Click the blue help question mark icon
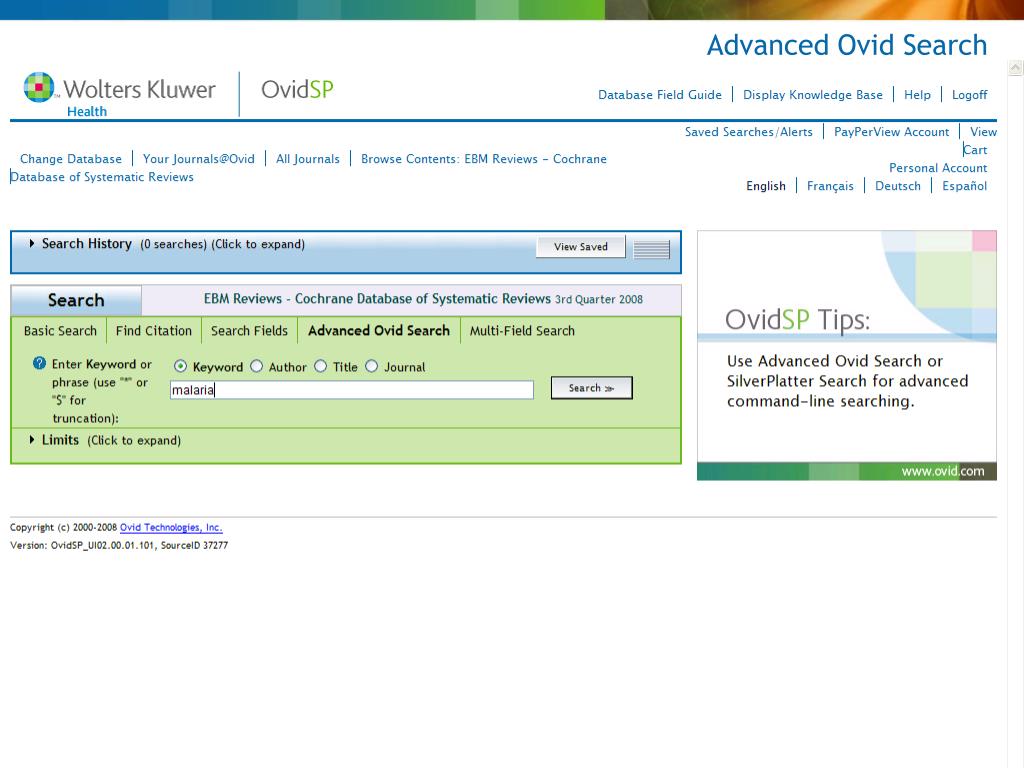This screenshot has width=1024, height=768. pos(39,363)
